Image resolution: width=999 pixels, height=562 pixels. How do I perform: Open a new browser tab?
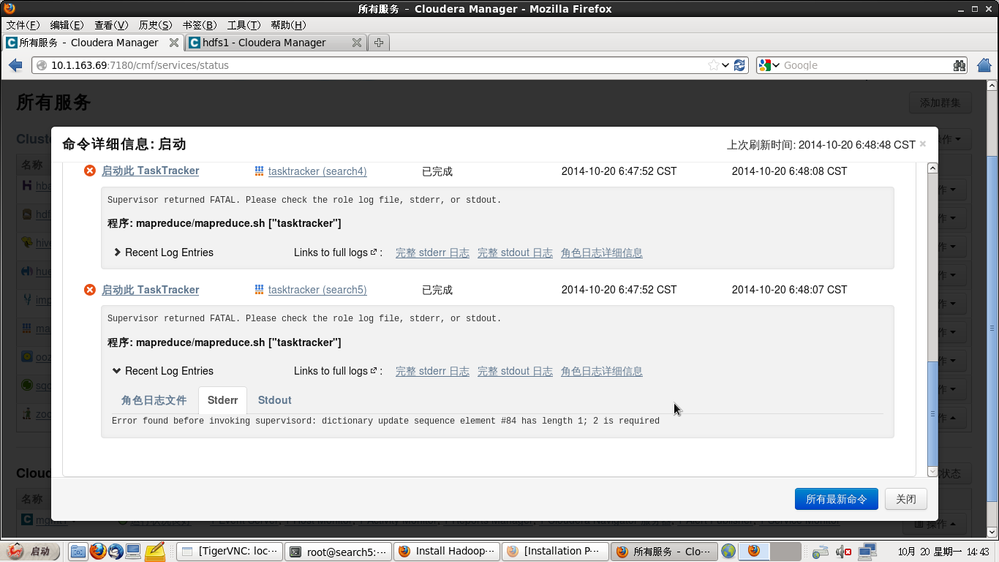[x=378, y=43]
